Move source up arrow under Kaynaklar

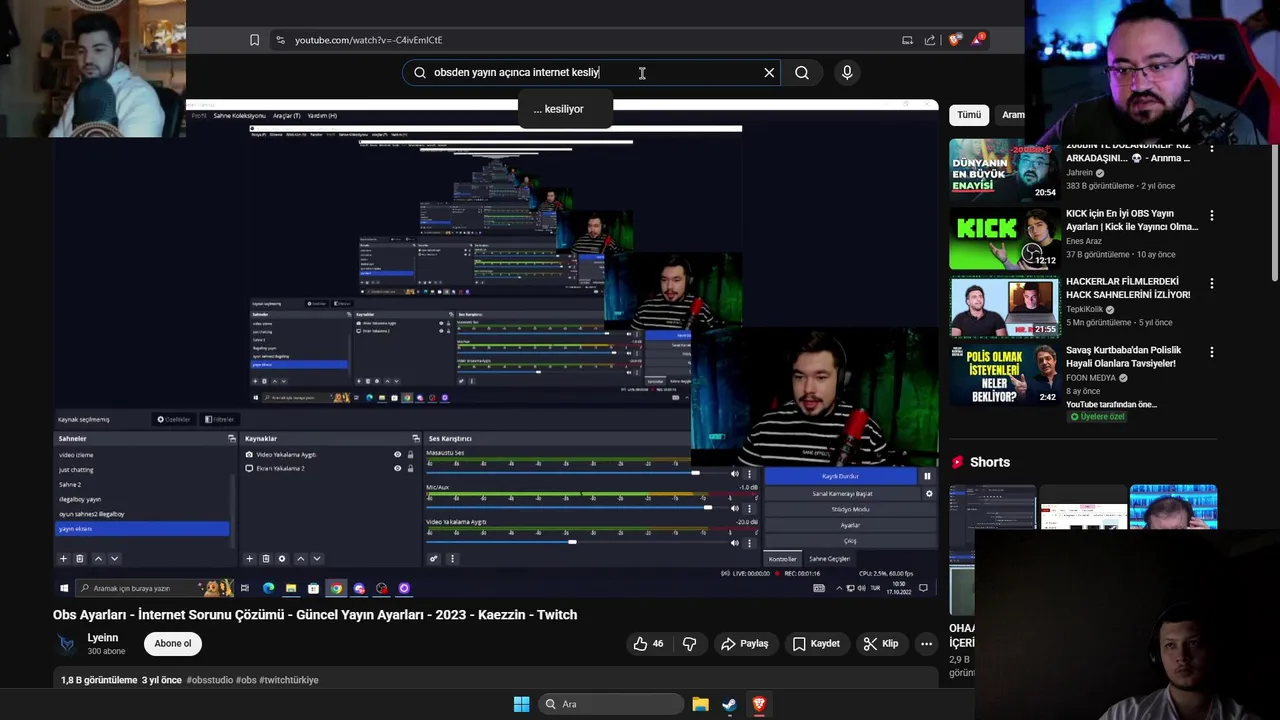pyautogui.click(x=300, y=559)
